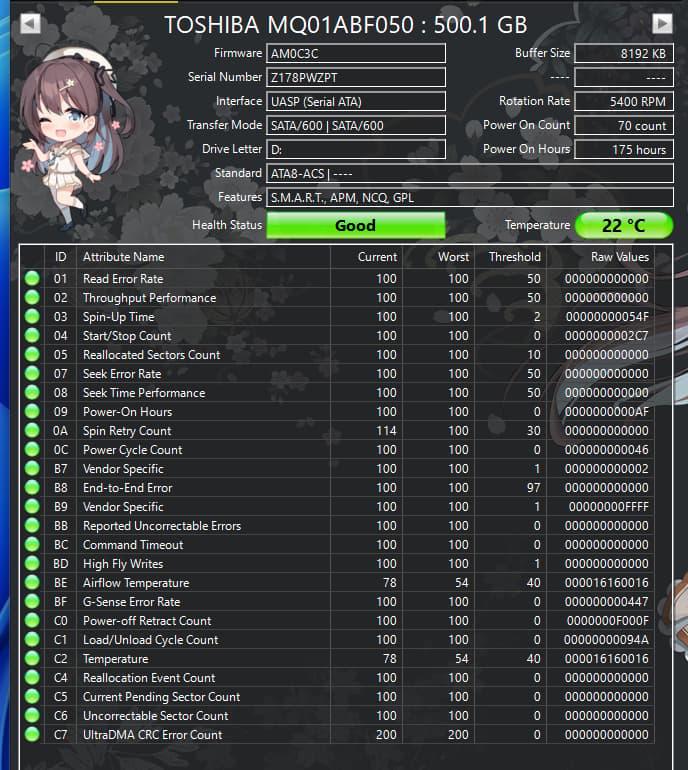Click the Worst column header
Image resolution: width=688 pixels, height=770 pixels.
point(439,257)
